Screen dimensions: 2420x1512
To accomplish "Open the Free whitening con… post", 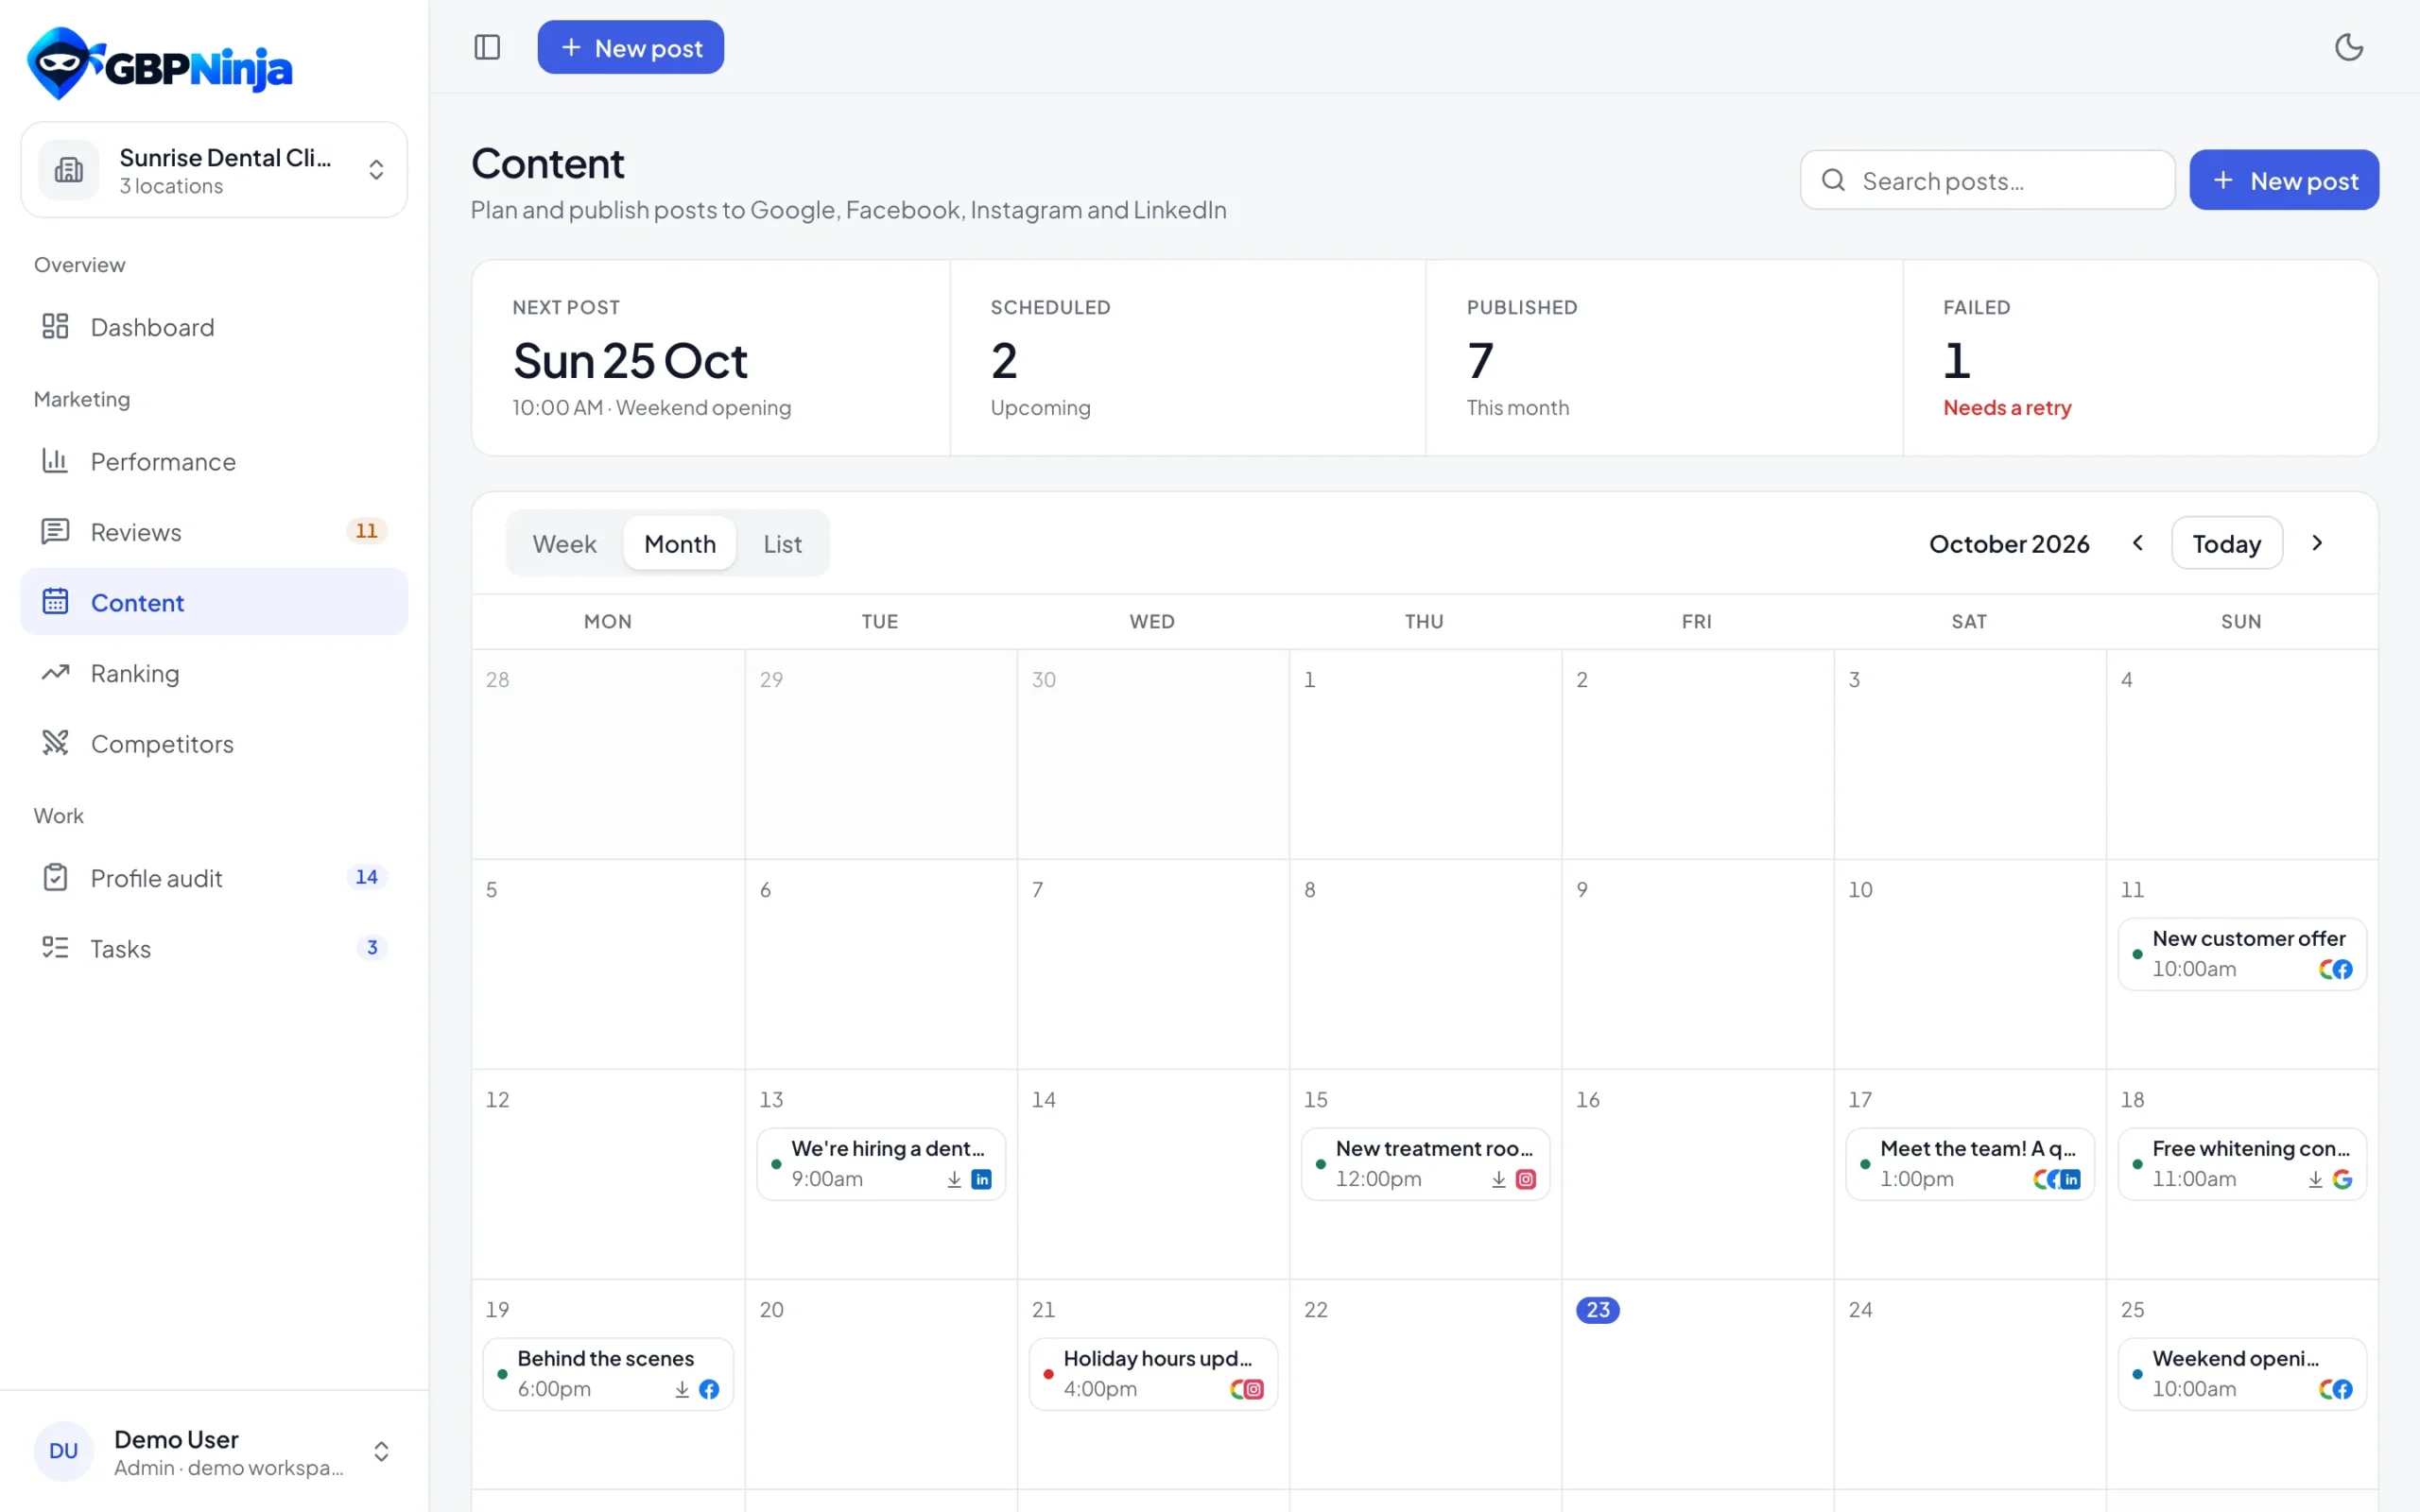I will click(x=2241, y=1164).
